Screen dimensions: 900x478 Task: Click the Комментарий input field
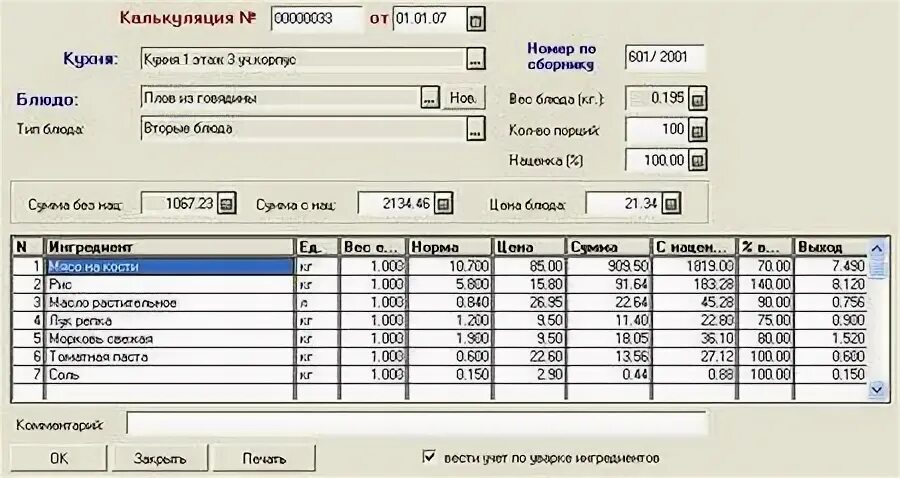click(x=417, y=425)
